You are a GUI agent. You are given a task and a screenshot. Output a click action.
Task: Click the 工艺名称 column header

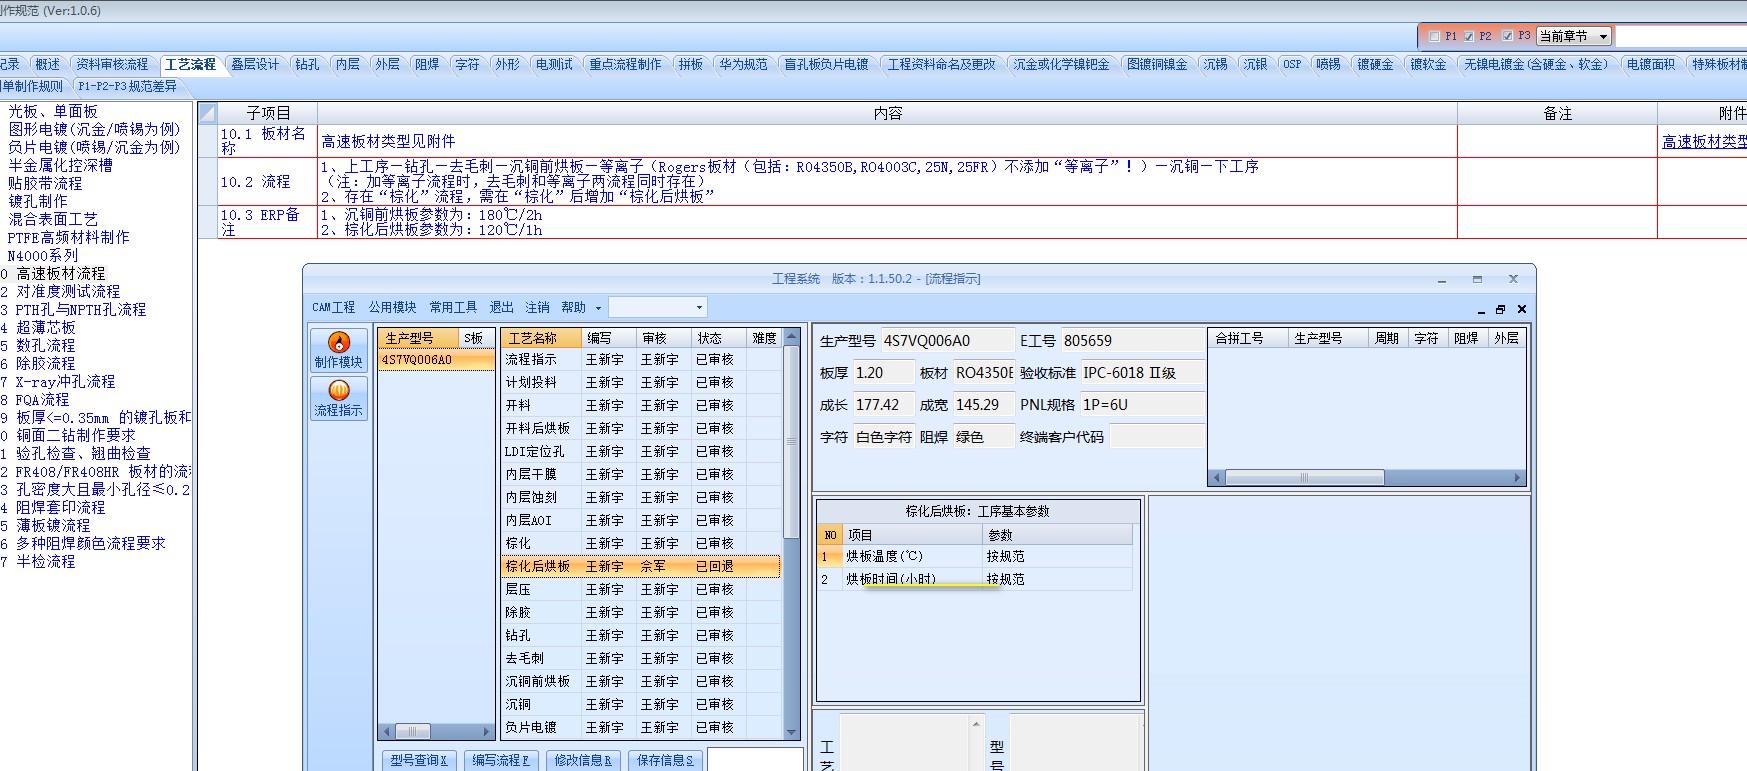click(x=541, y=338)
